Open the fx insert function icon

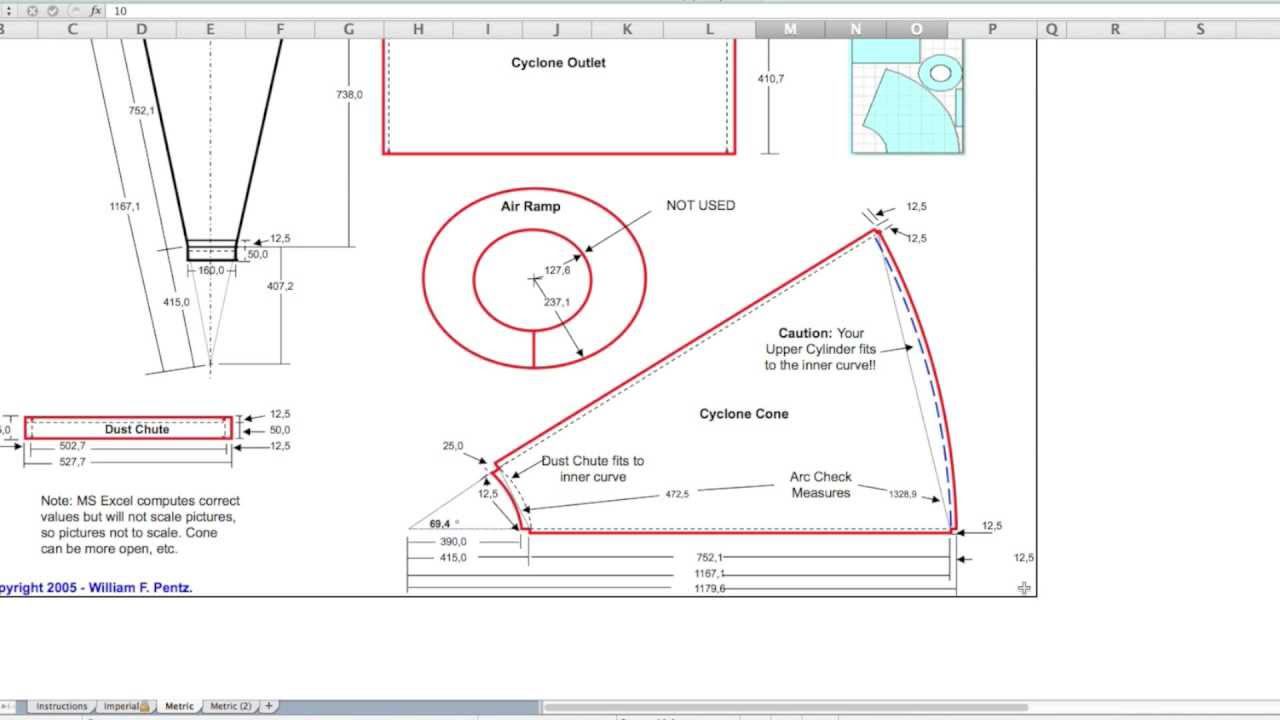pos(95,11)
